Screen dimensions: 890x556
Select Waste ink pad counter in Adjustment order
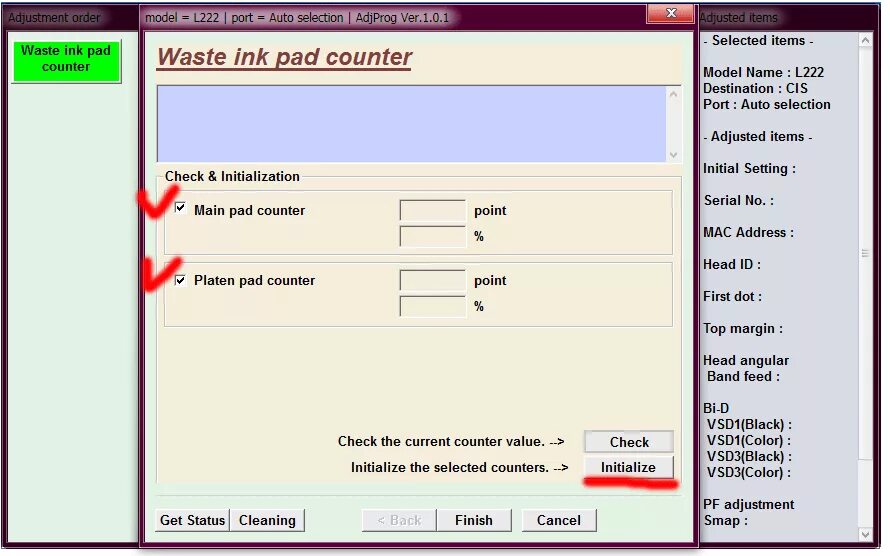(66, 59)
